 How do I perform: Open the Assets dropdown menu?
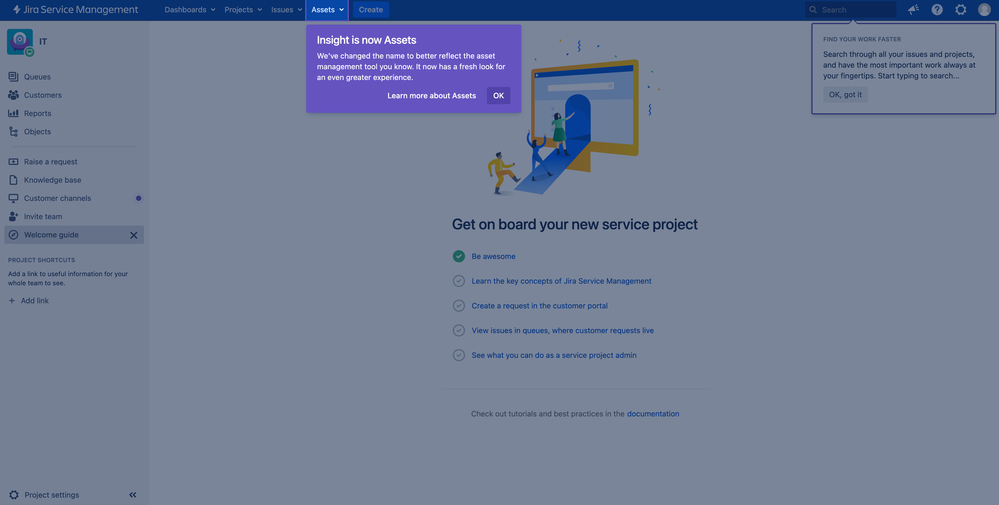click(327, 10)
